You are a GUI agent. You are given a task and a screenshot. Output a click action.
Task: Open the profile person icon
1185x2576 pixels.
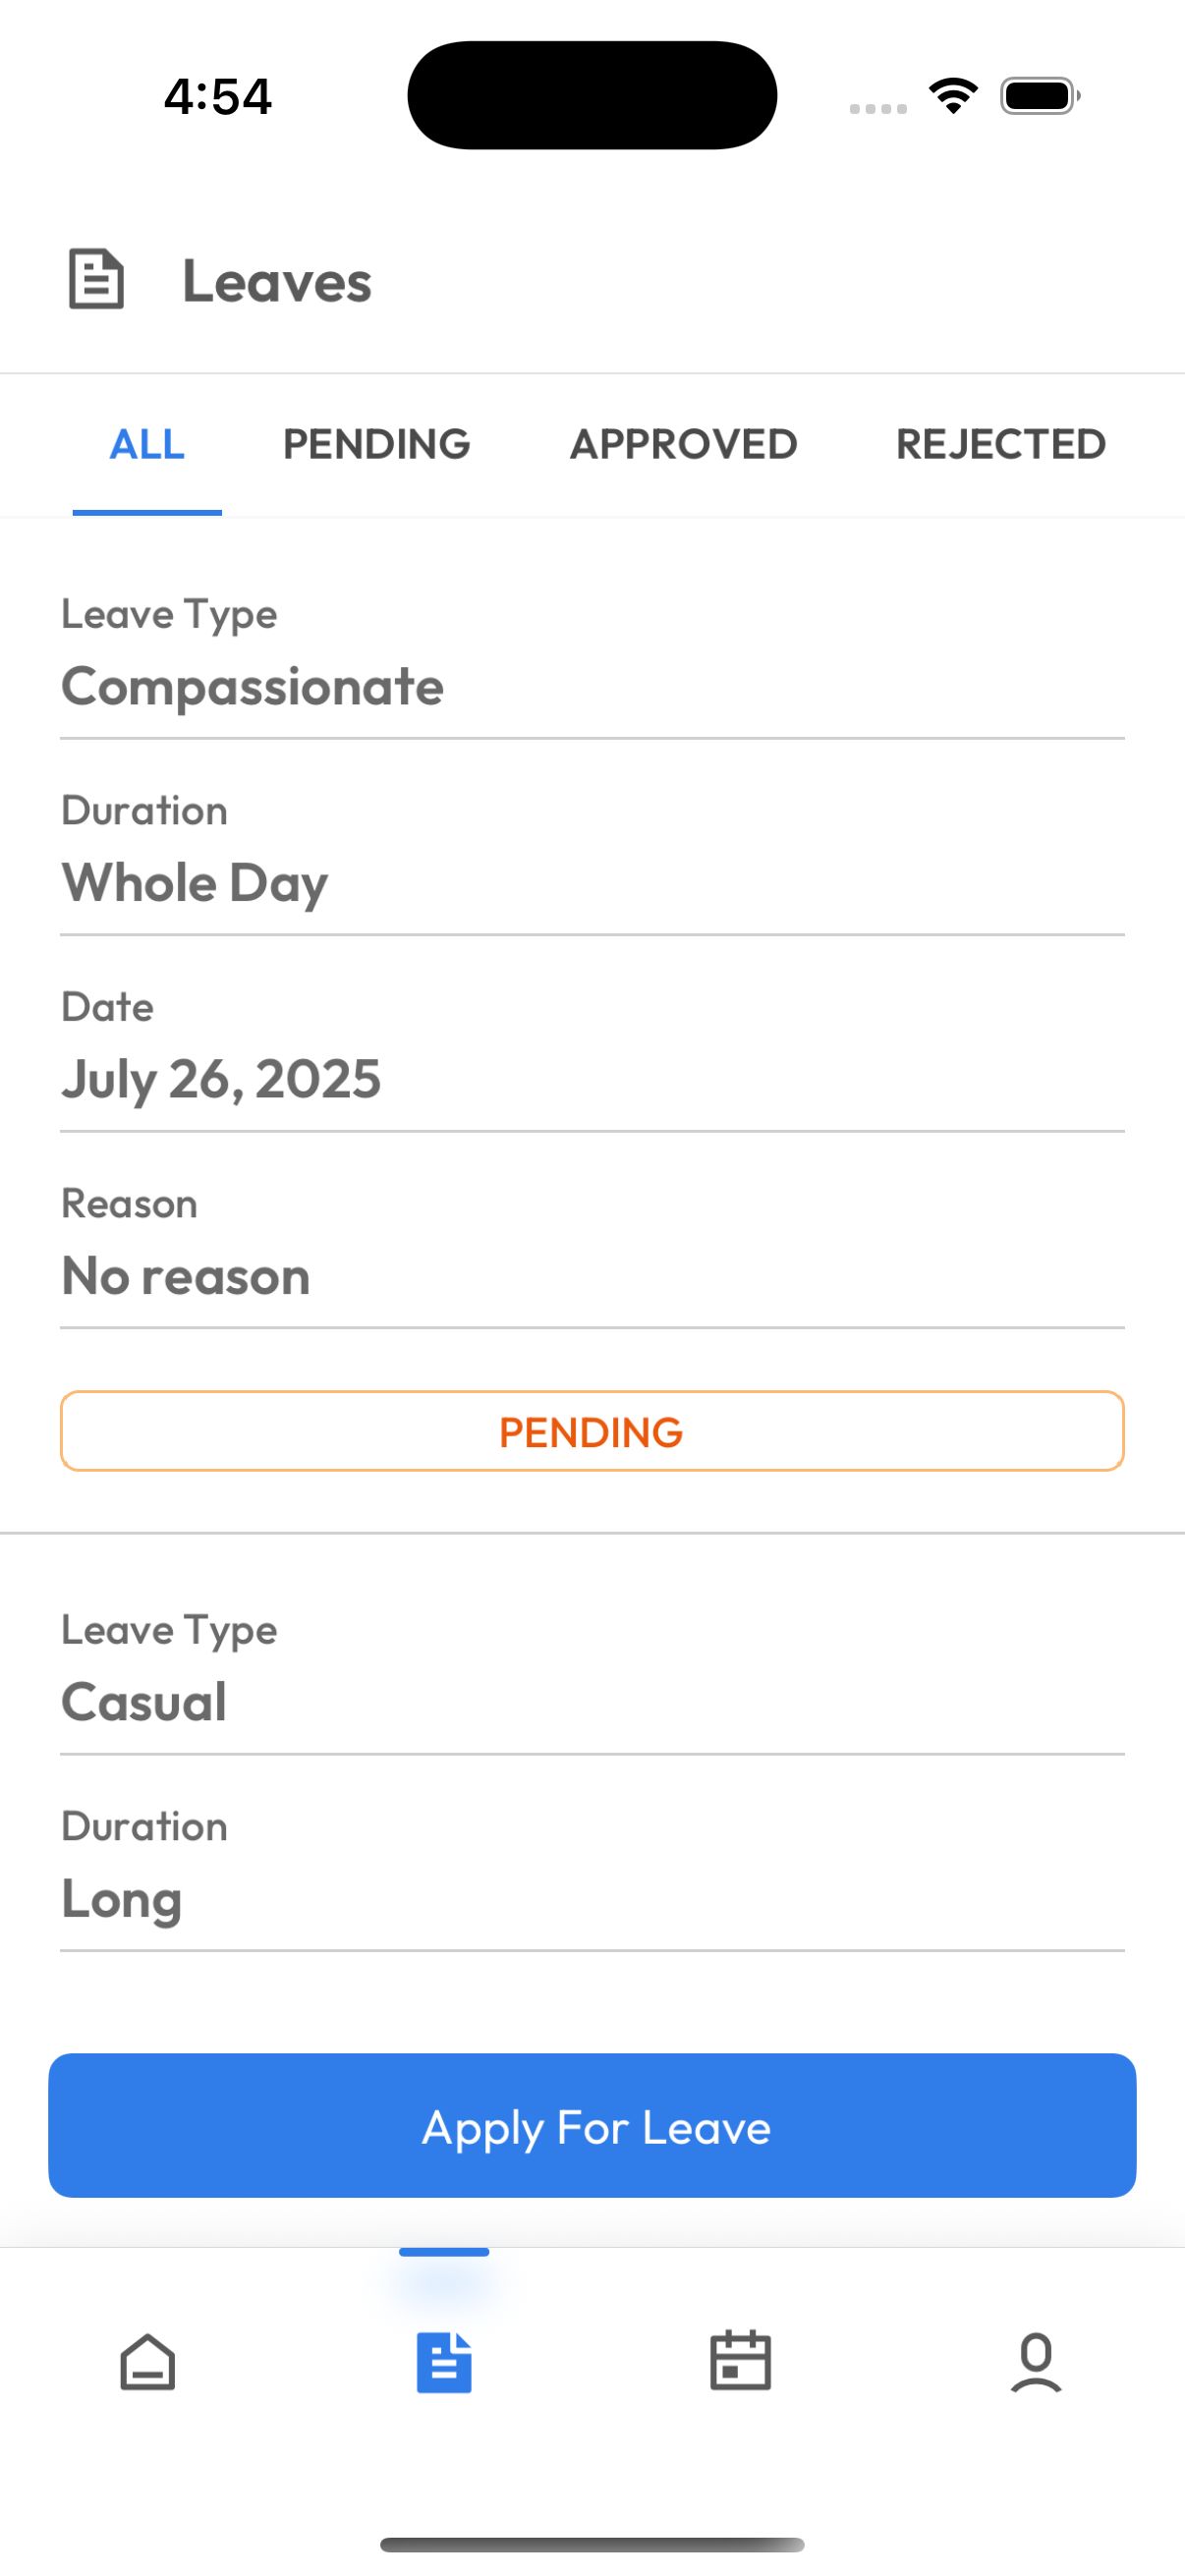click(1036, 2362)
